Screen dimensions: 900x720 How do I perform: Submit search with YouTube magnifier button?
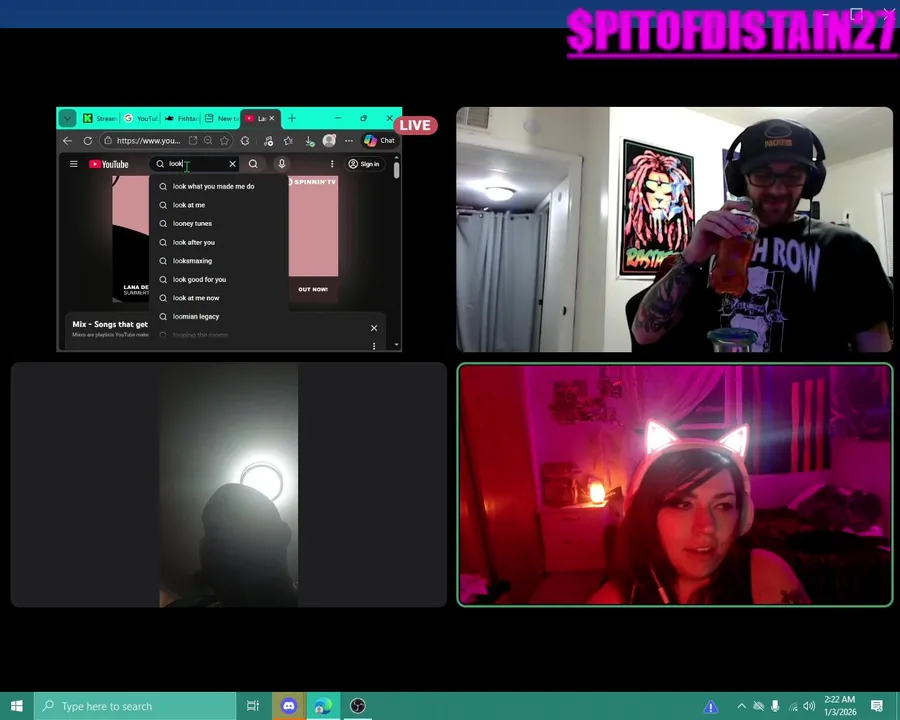253,164
